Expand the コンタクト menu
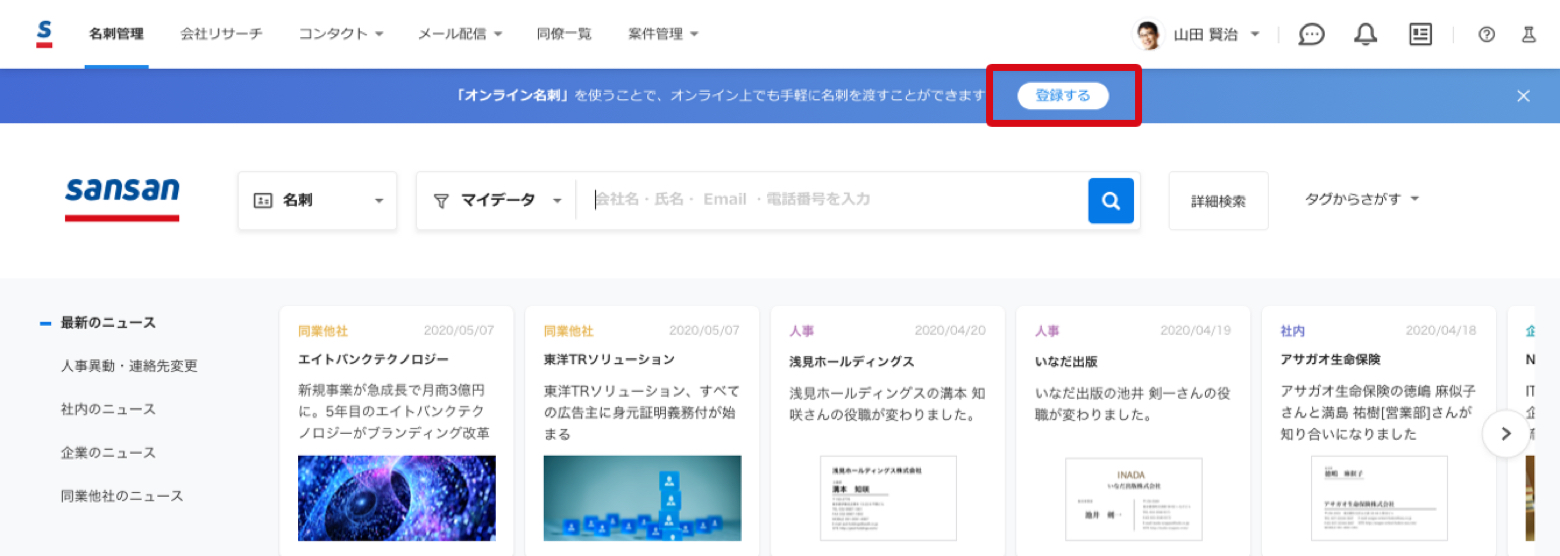Image resolution: width=1560 pixels, height=556 pixels. click(x=341, y=34)
